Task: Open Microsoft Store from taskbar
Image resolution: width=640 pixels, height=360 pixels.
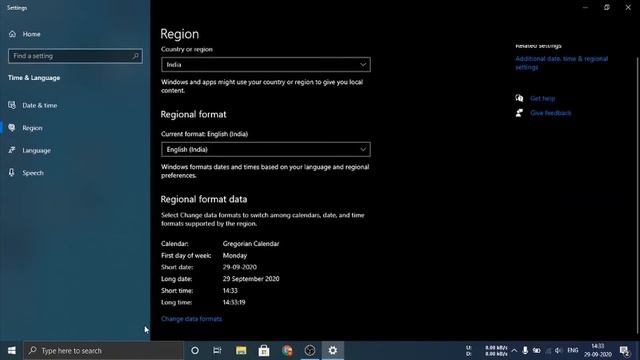Action: pos(264,351)
